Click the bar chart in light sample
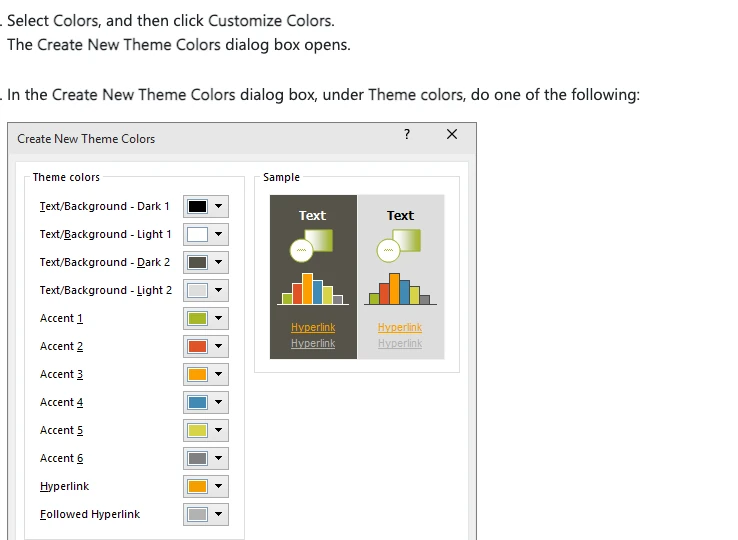This screenshot has width=738, height=540. pyautogui.click(x=400, y=289)
